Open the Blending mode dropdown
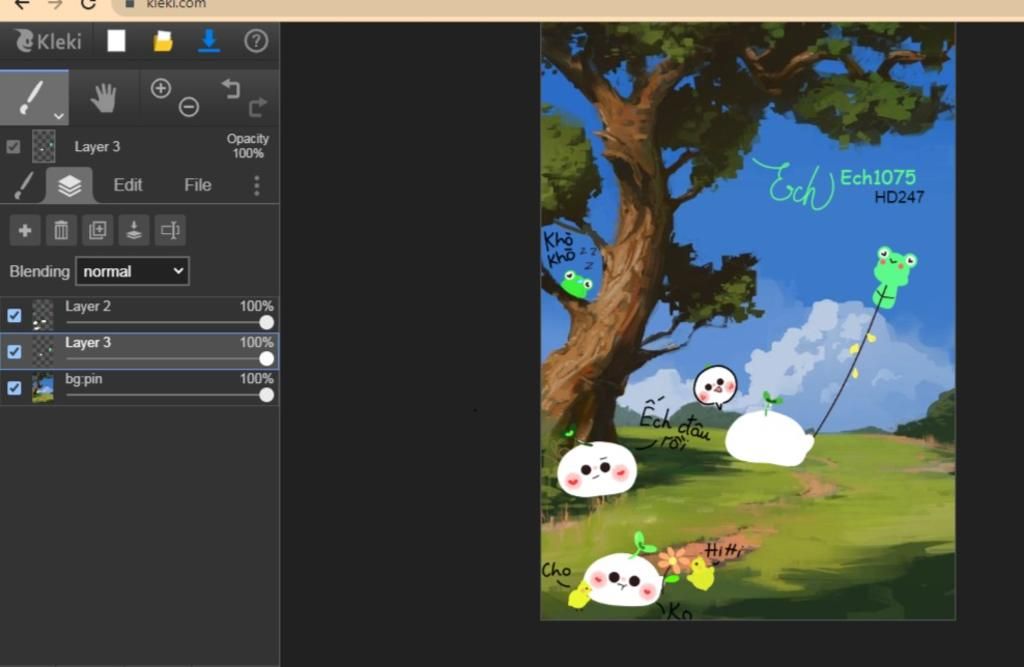The width and height of the screenshot is (1024, 667). (132, 271)
